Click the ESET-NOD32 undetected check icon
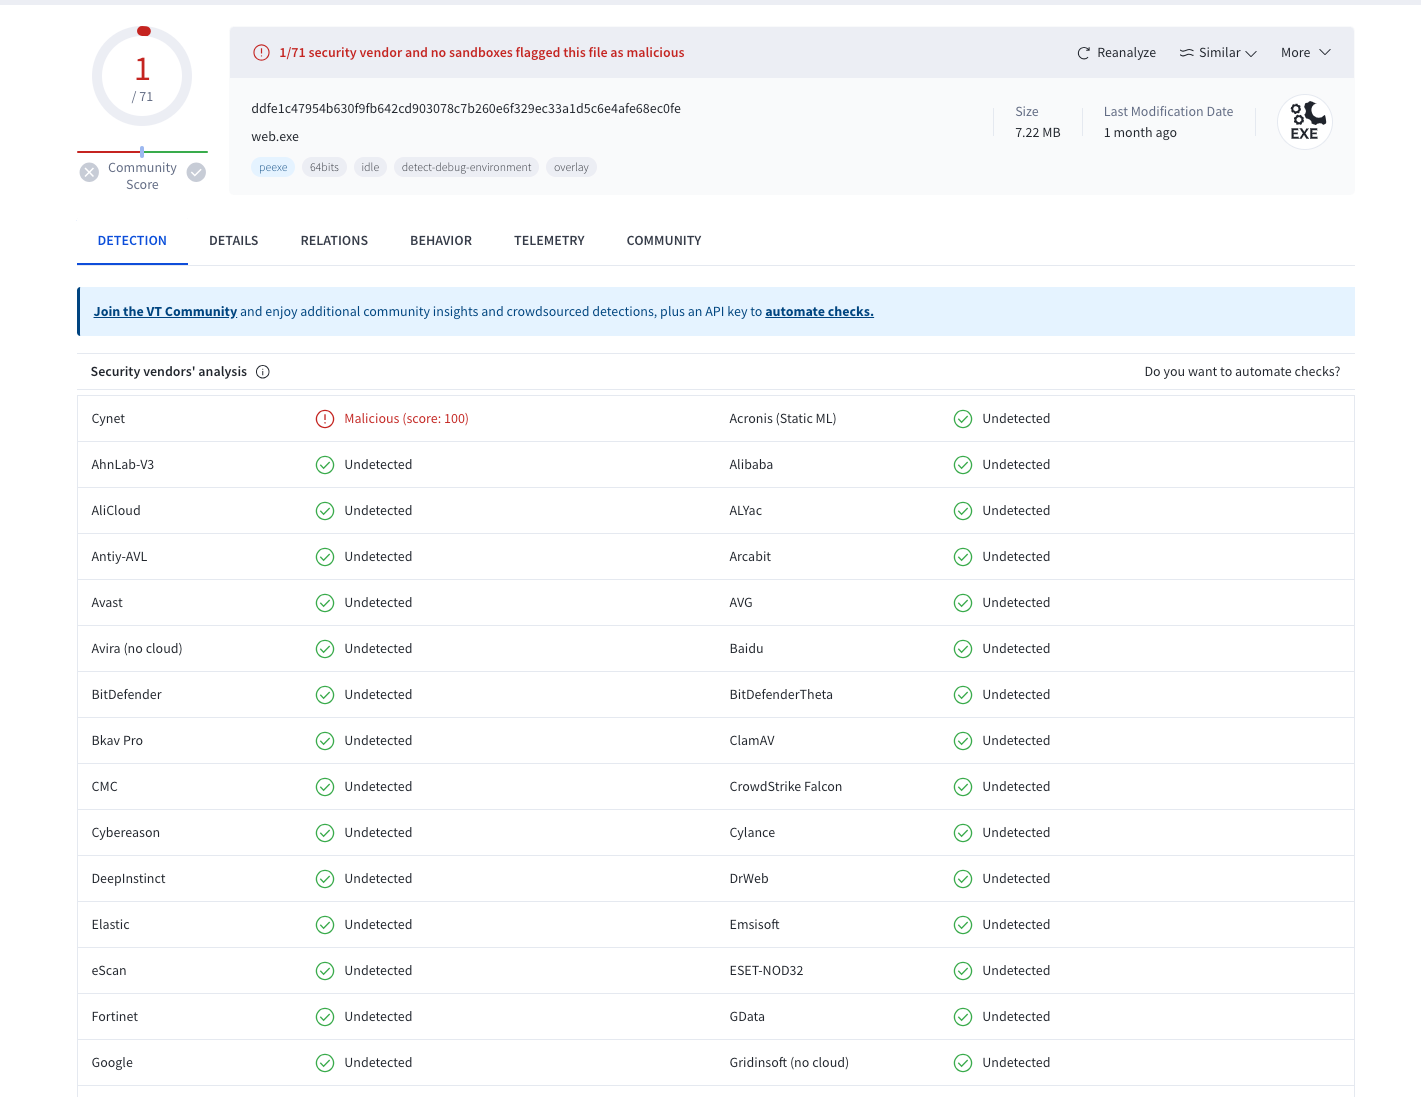 pyautogui.click(x=963, y=971)
